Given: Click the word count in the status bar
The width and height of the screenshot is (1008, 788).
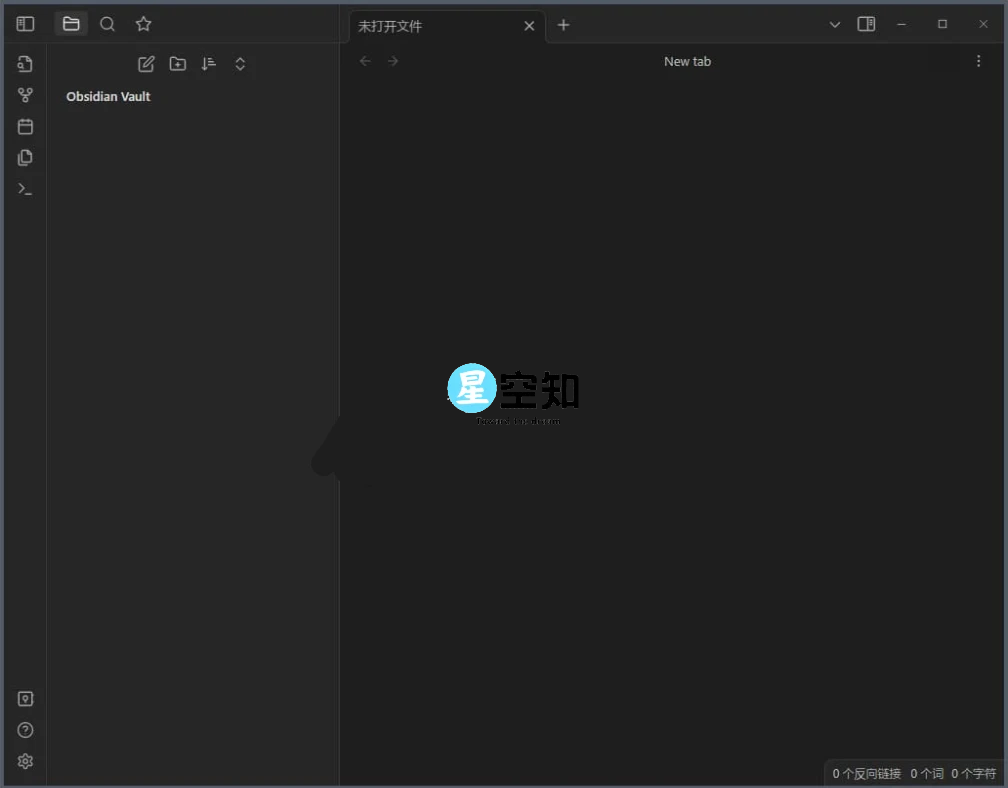Looking at the screenshot, I should pyautogui.click(x=925, y=773).
